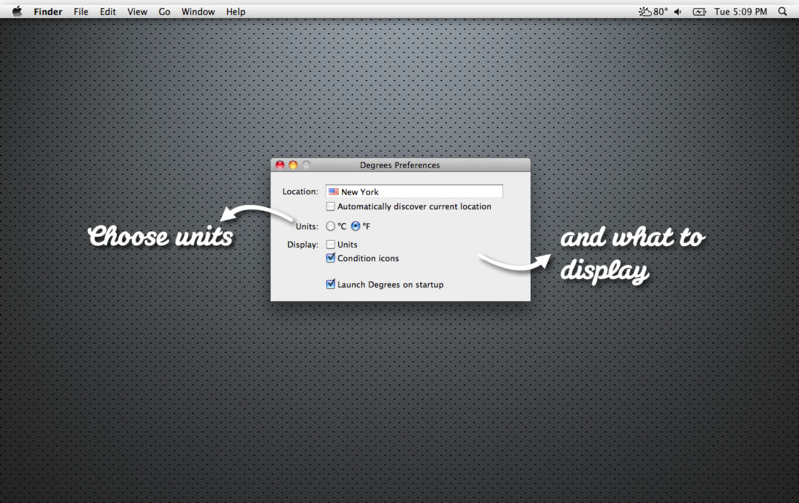This screenshot has width=799, height=503.
Task: Select the °C units radio button
Action: tap(331, 226)
